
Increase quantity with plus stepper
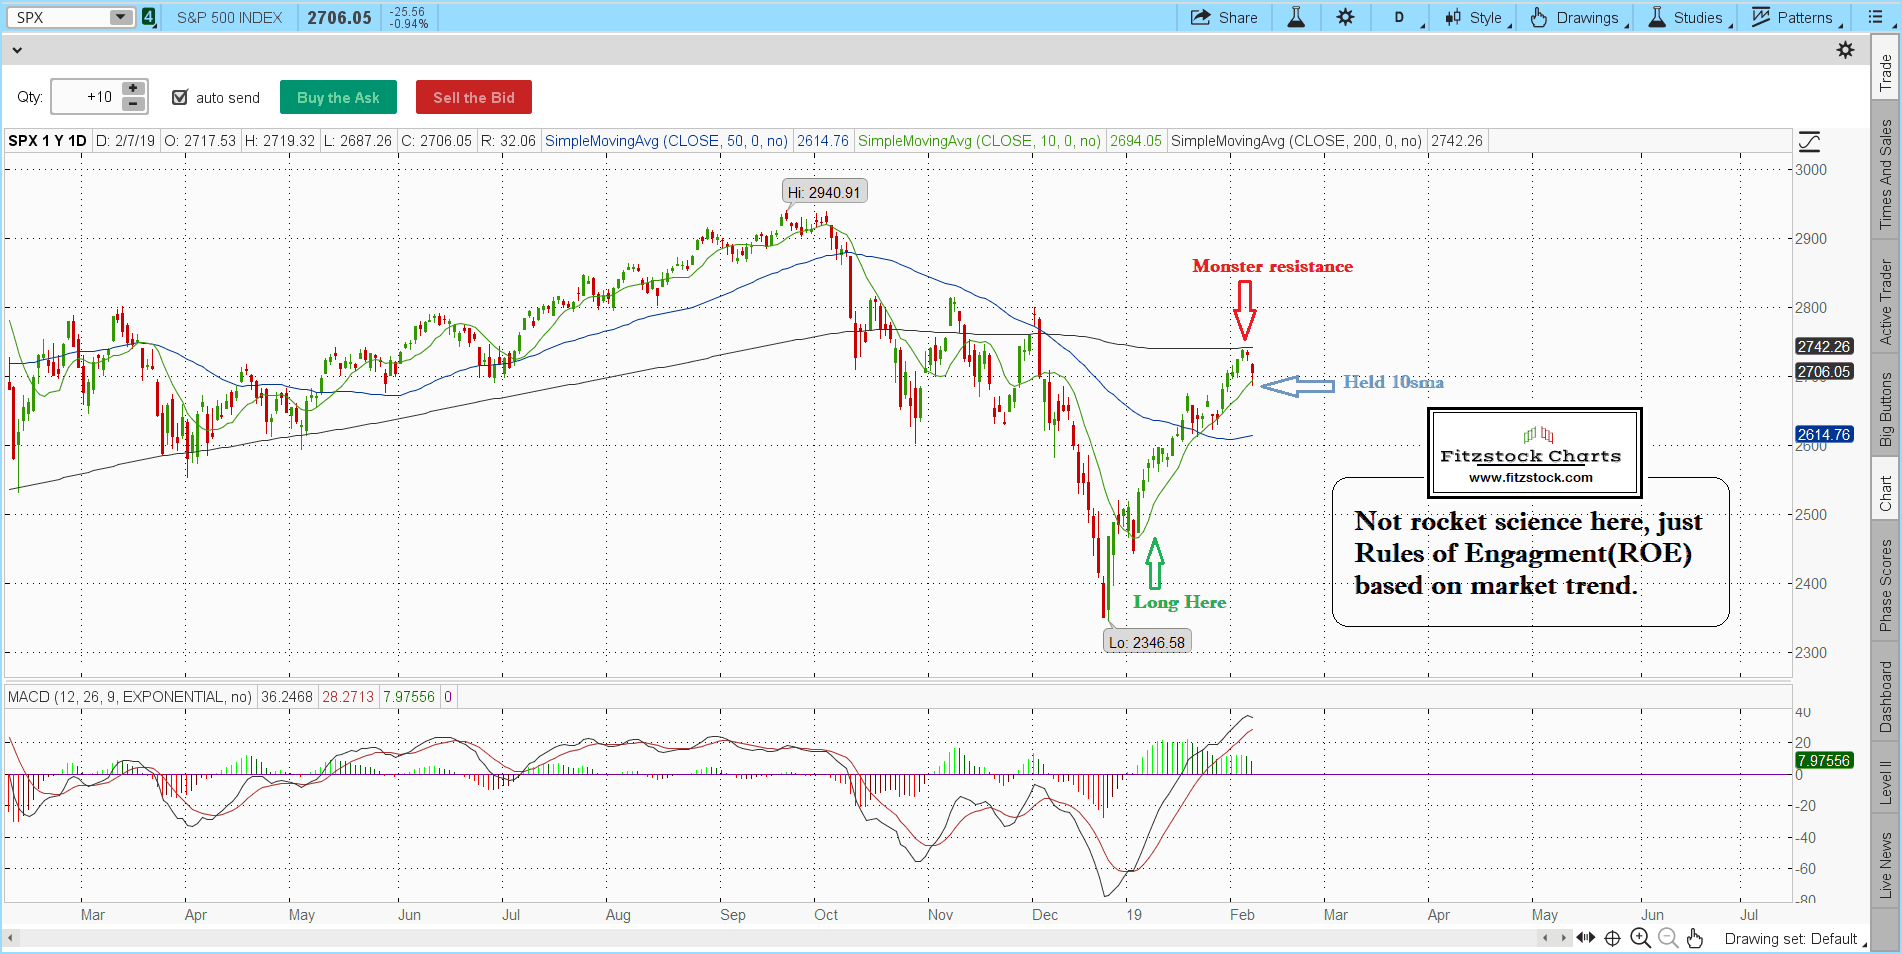(133, 89)
